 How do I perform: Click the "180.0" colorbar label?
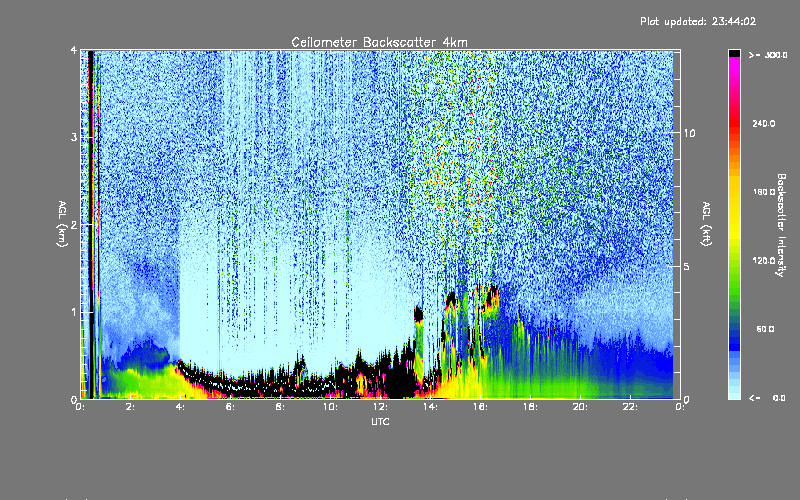point(764,192)
